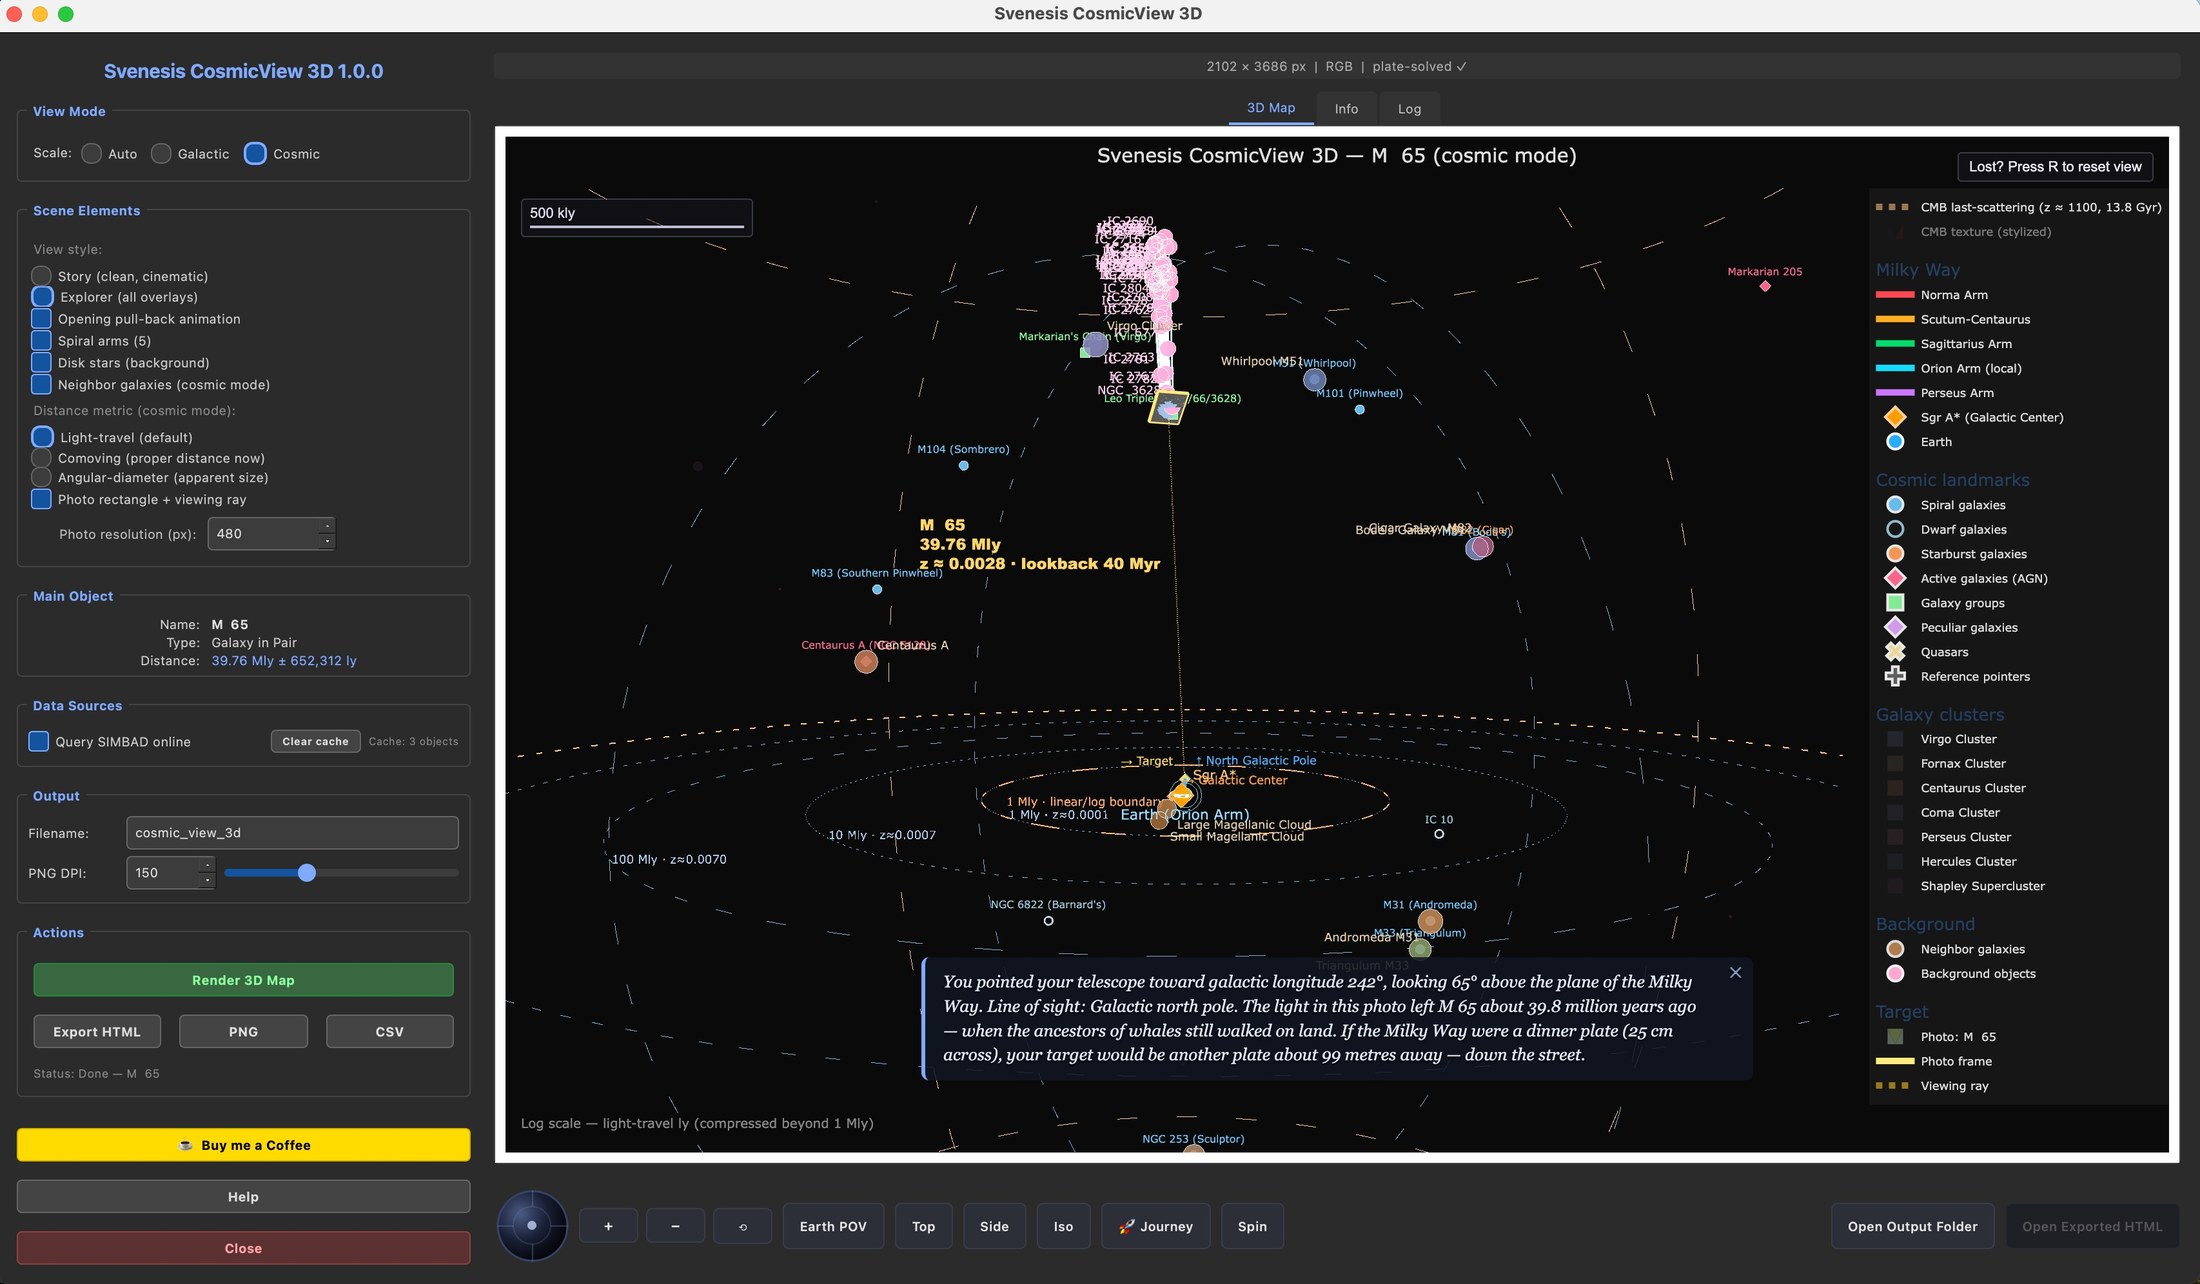The width and height of the screenshot is (2200, 1284).
Task: Click the PNG DPI slider handle
Action: 307,873
